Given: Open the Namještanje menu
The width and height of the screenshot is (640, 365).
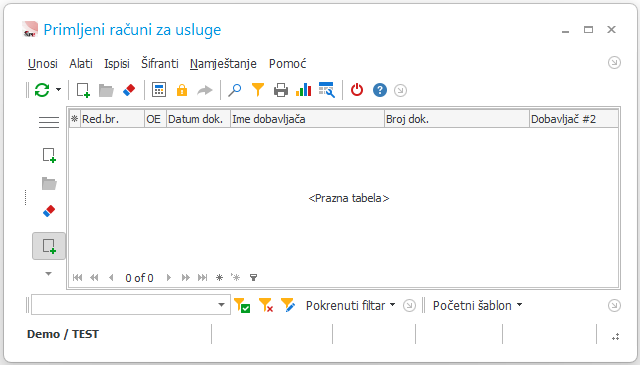Looking at the screenshot, I should 223,64.
